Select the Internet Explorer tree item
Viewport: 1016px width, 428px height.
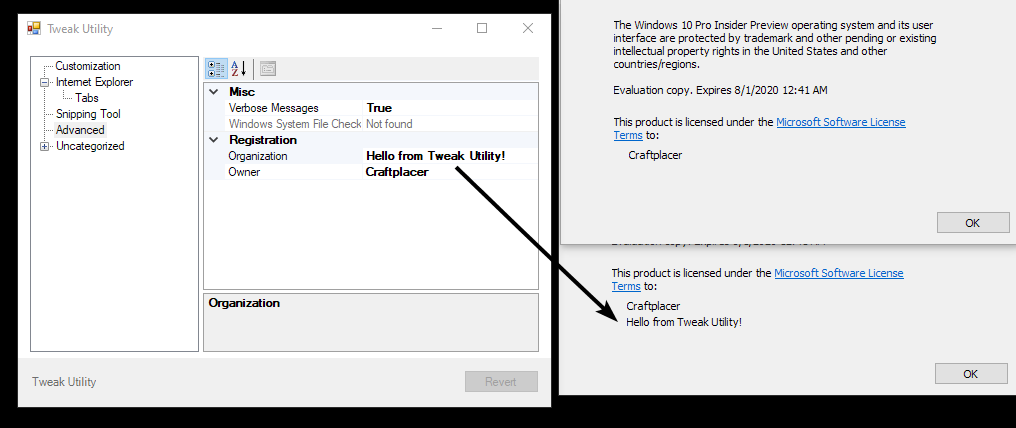tap(94, 82)
